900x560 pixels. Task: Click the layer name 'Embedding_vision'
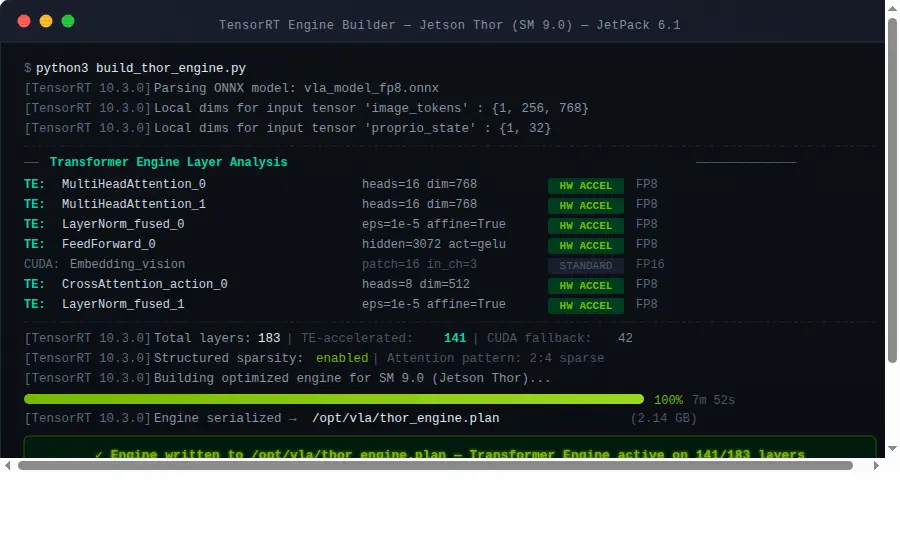point(127,265)
